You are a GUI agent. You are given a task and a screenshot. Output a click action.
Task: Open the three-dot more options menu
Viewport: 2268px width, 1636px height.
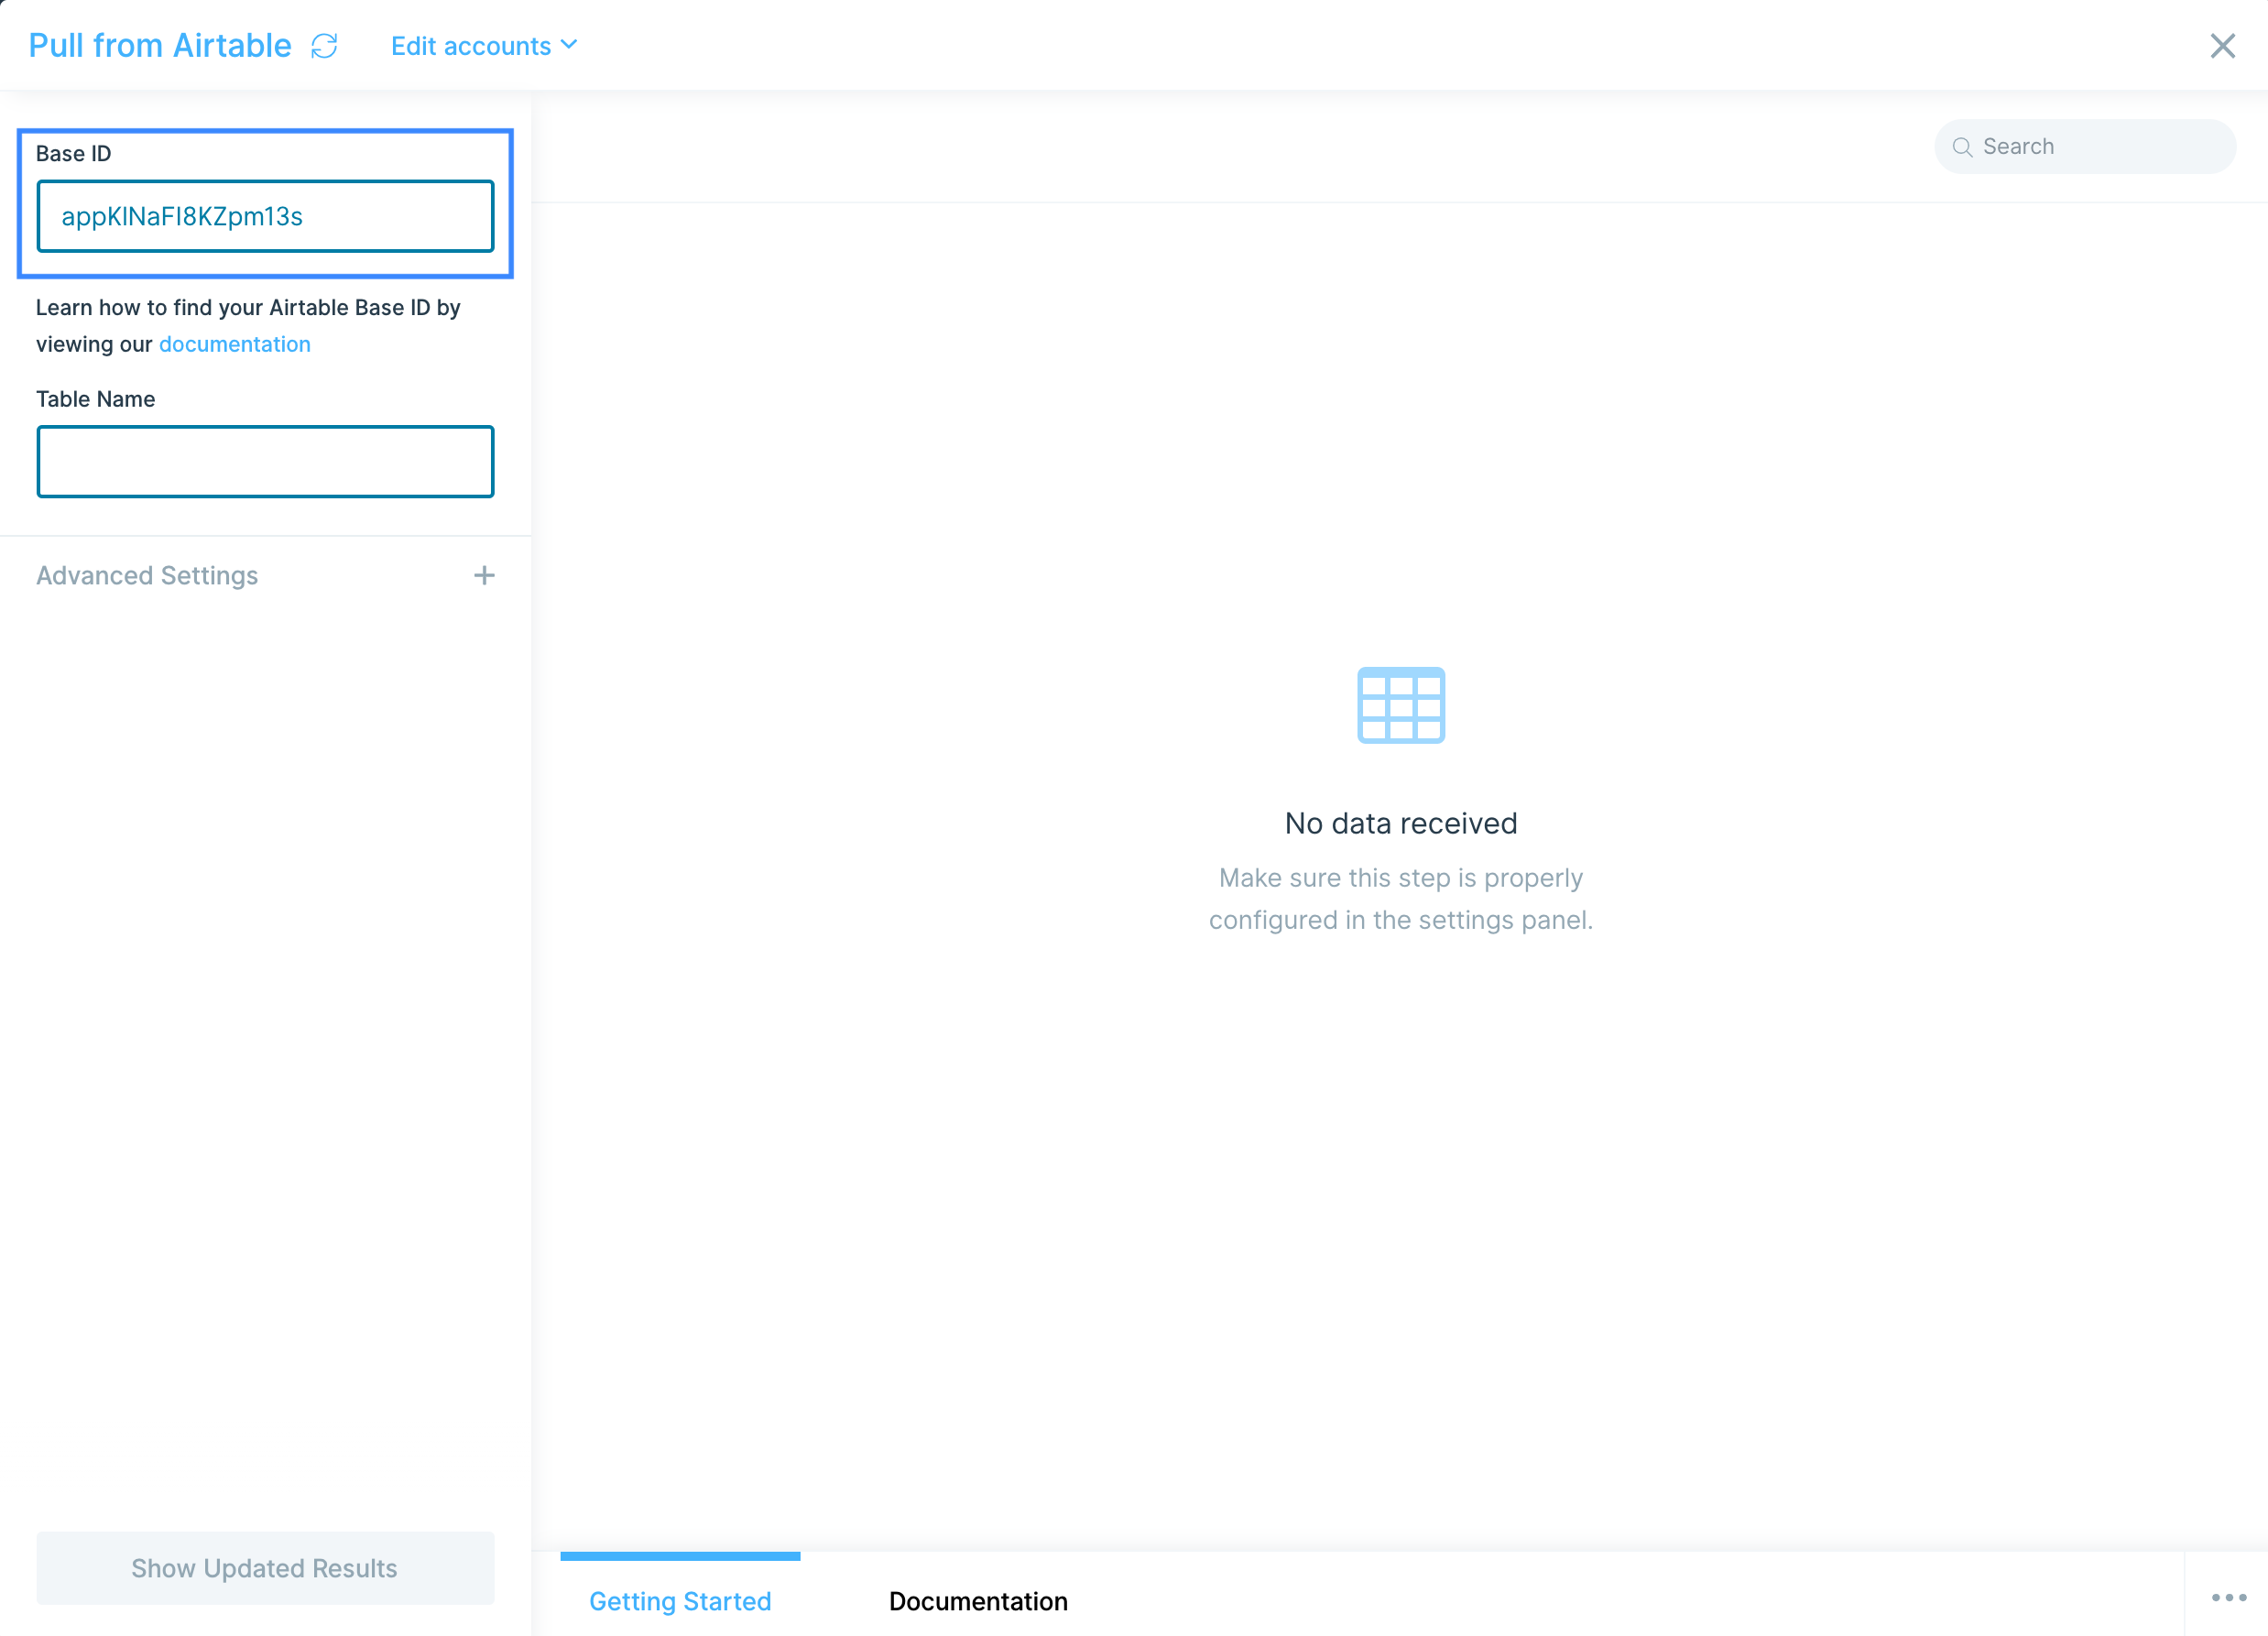pos(2229,1597)
